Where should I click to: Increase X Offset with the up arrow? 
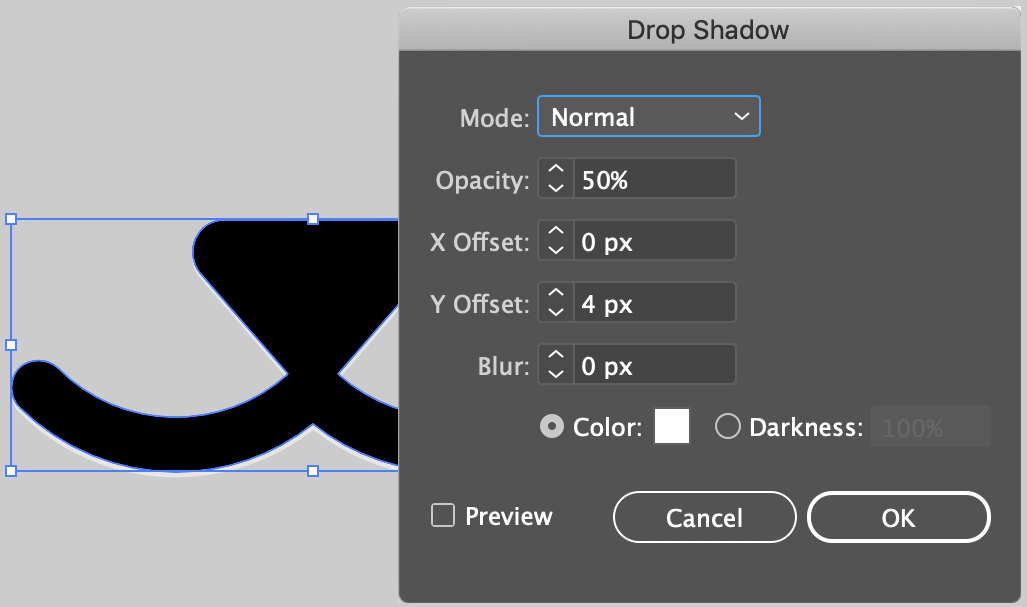557,232
